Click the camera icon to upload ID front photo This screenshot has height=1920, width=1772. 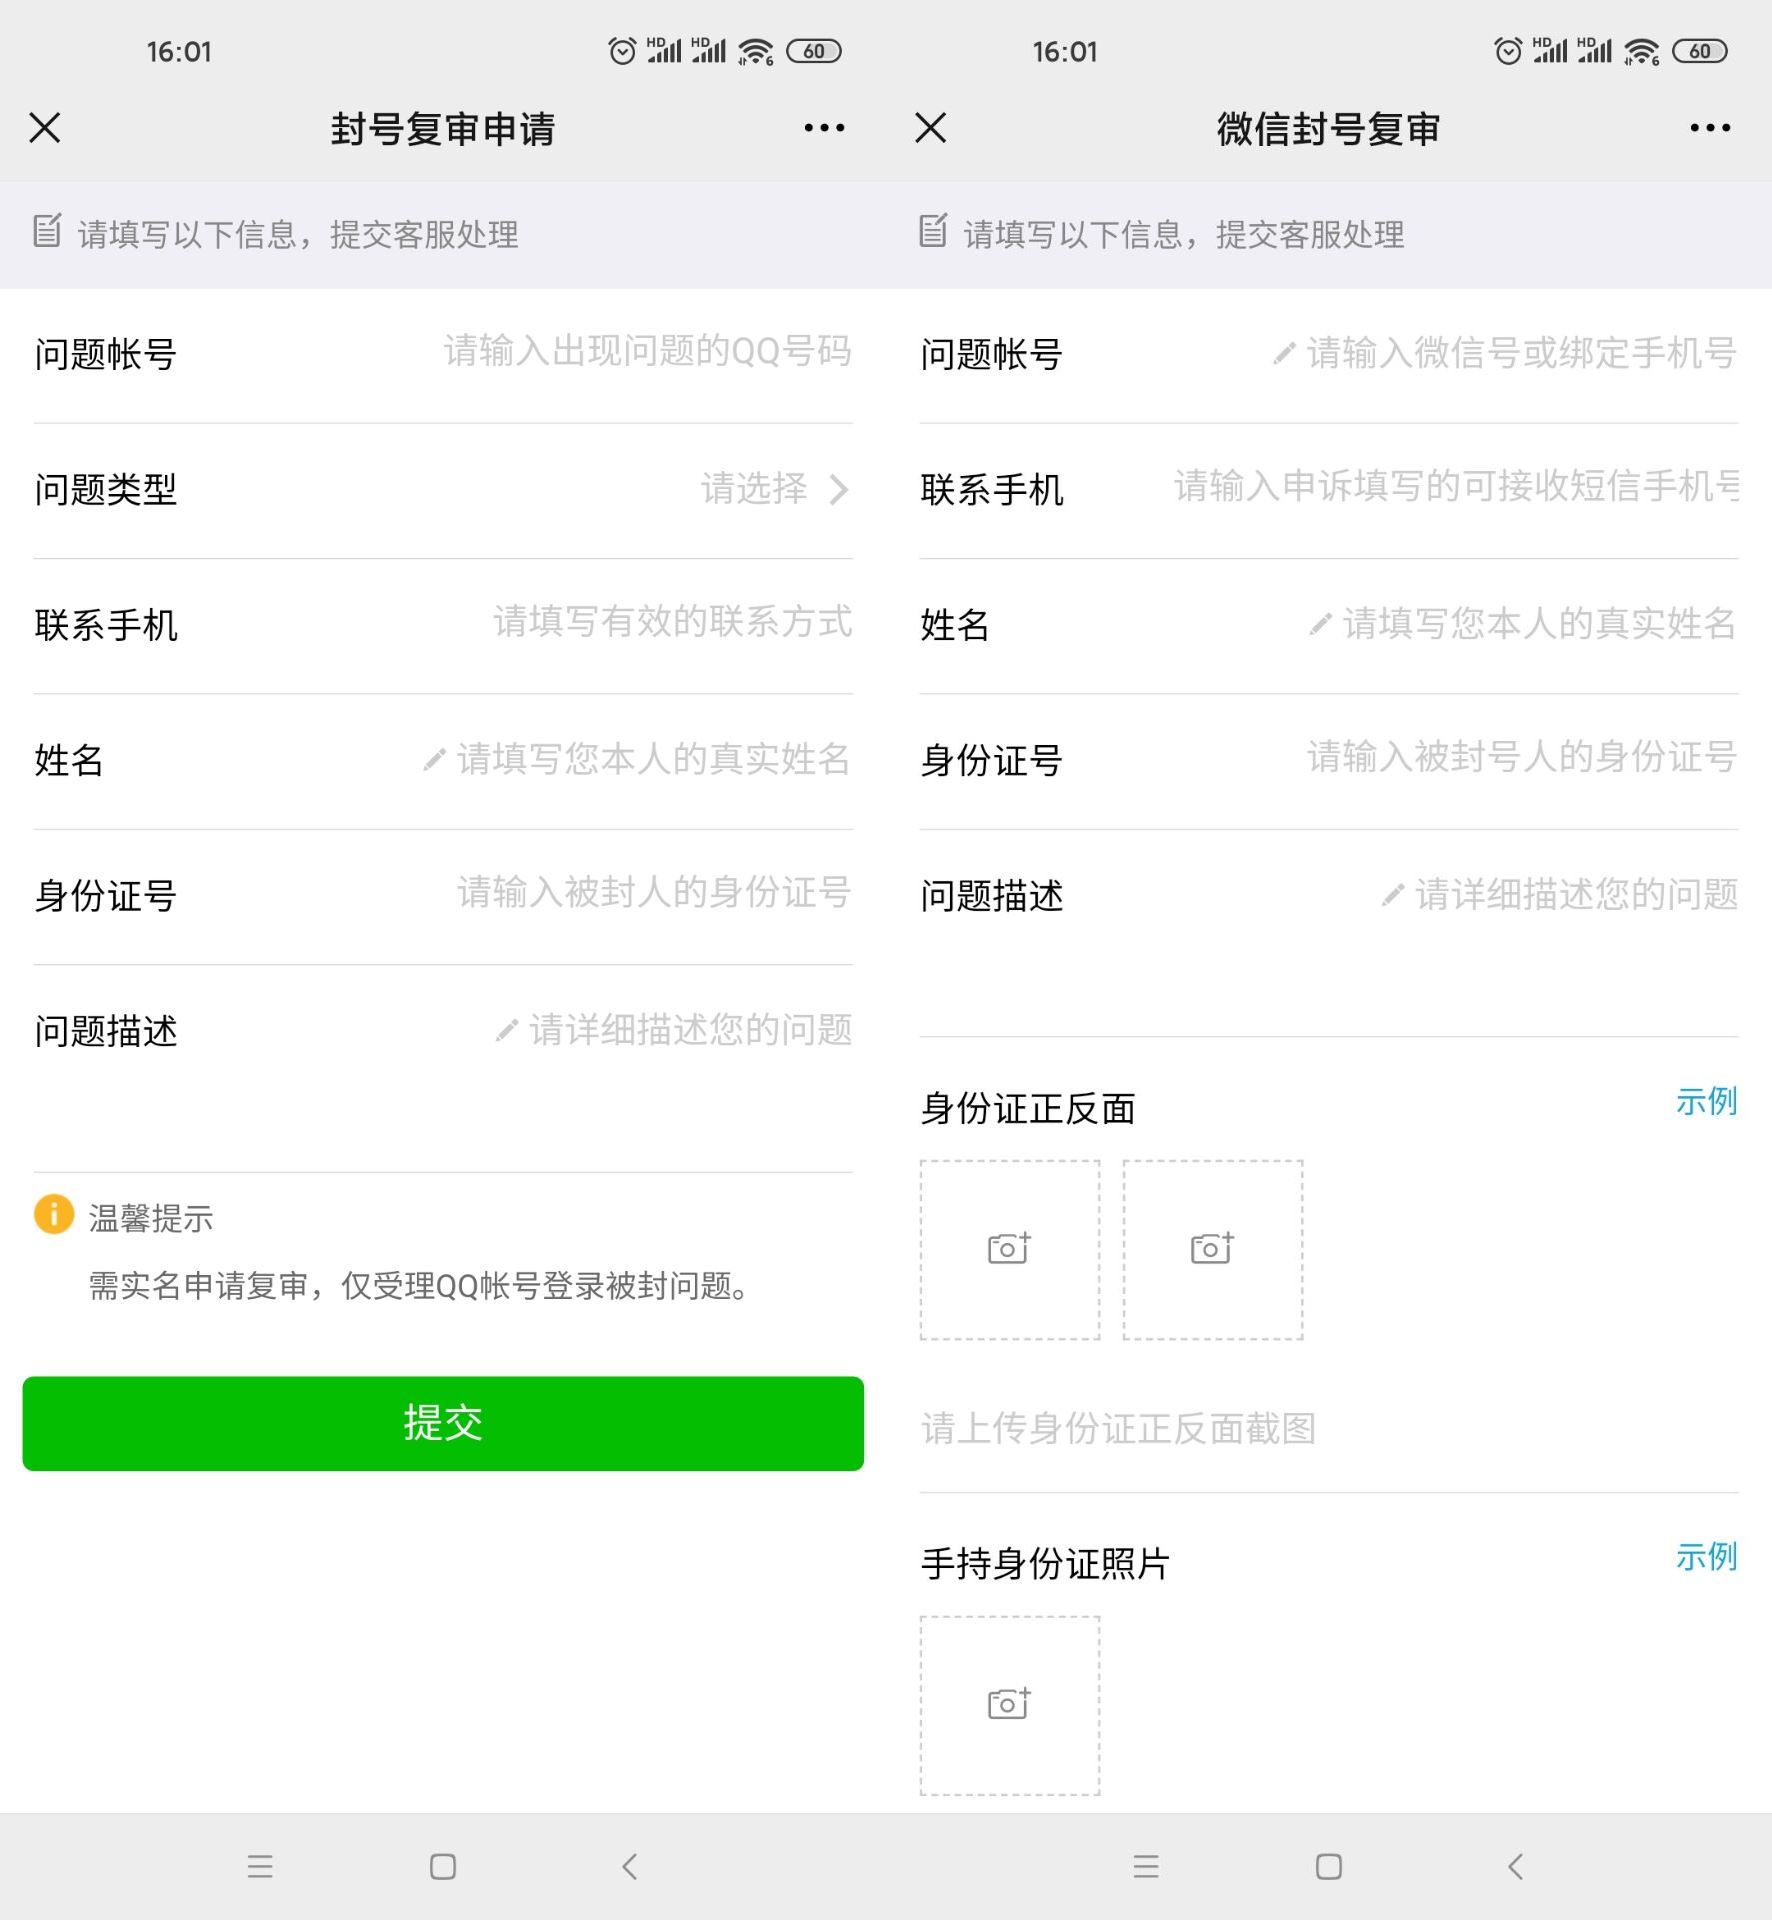1009,1250
